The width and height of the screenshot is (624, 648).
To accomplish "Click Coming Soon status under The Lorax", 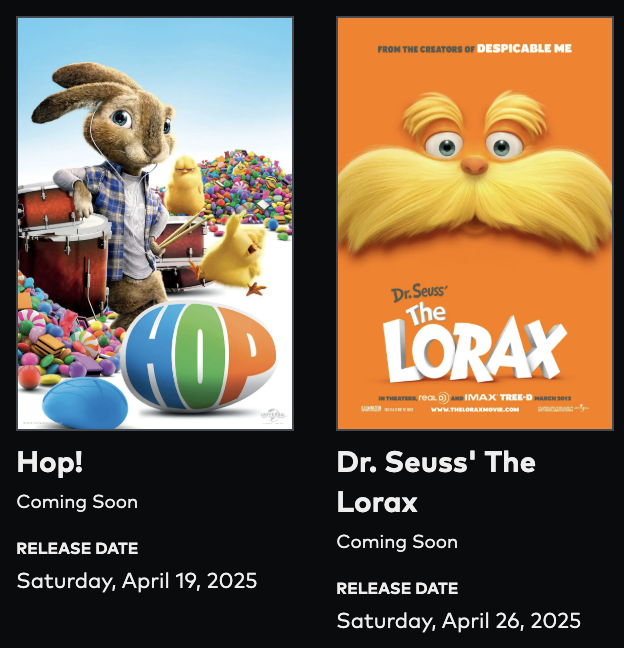I will tap(397, 542).
